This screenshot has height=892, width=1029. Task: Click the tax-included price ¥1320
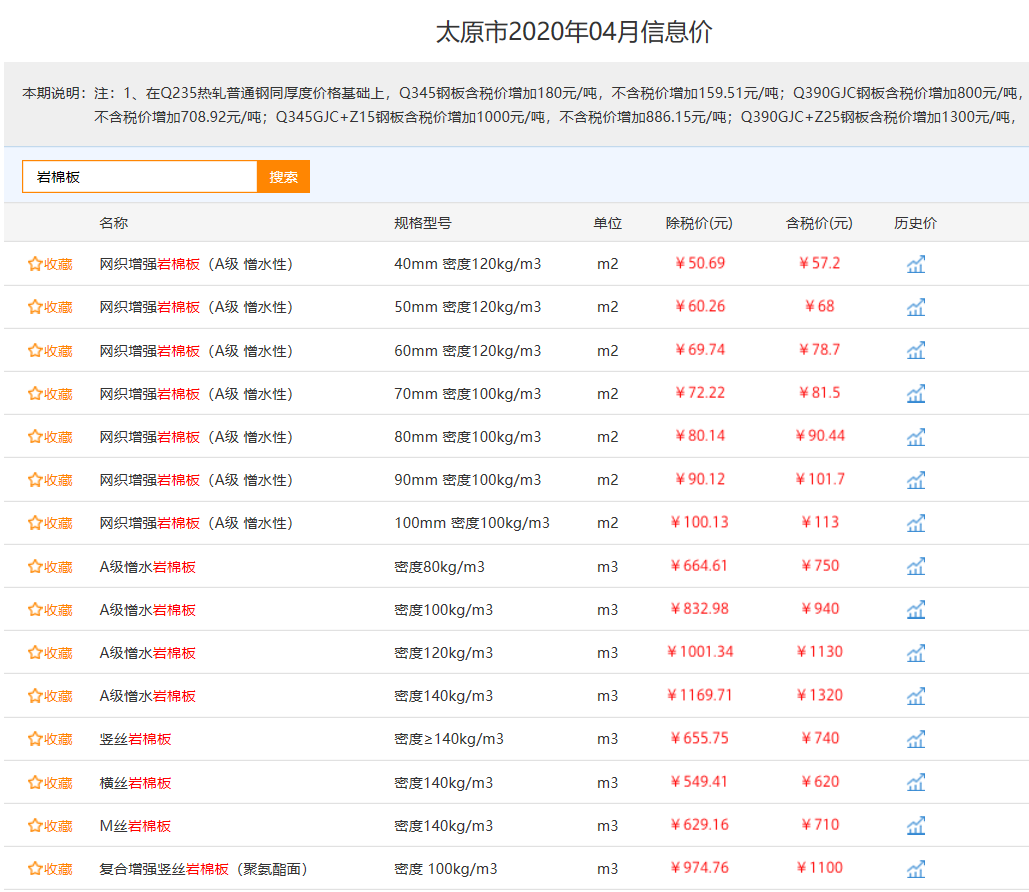[x=819, y=695]
